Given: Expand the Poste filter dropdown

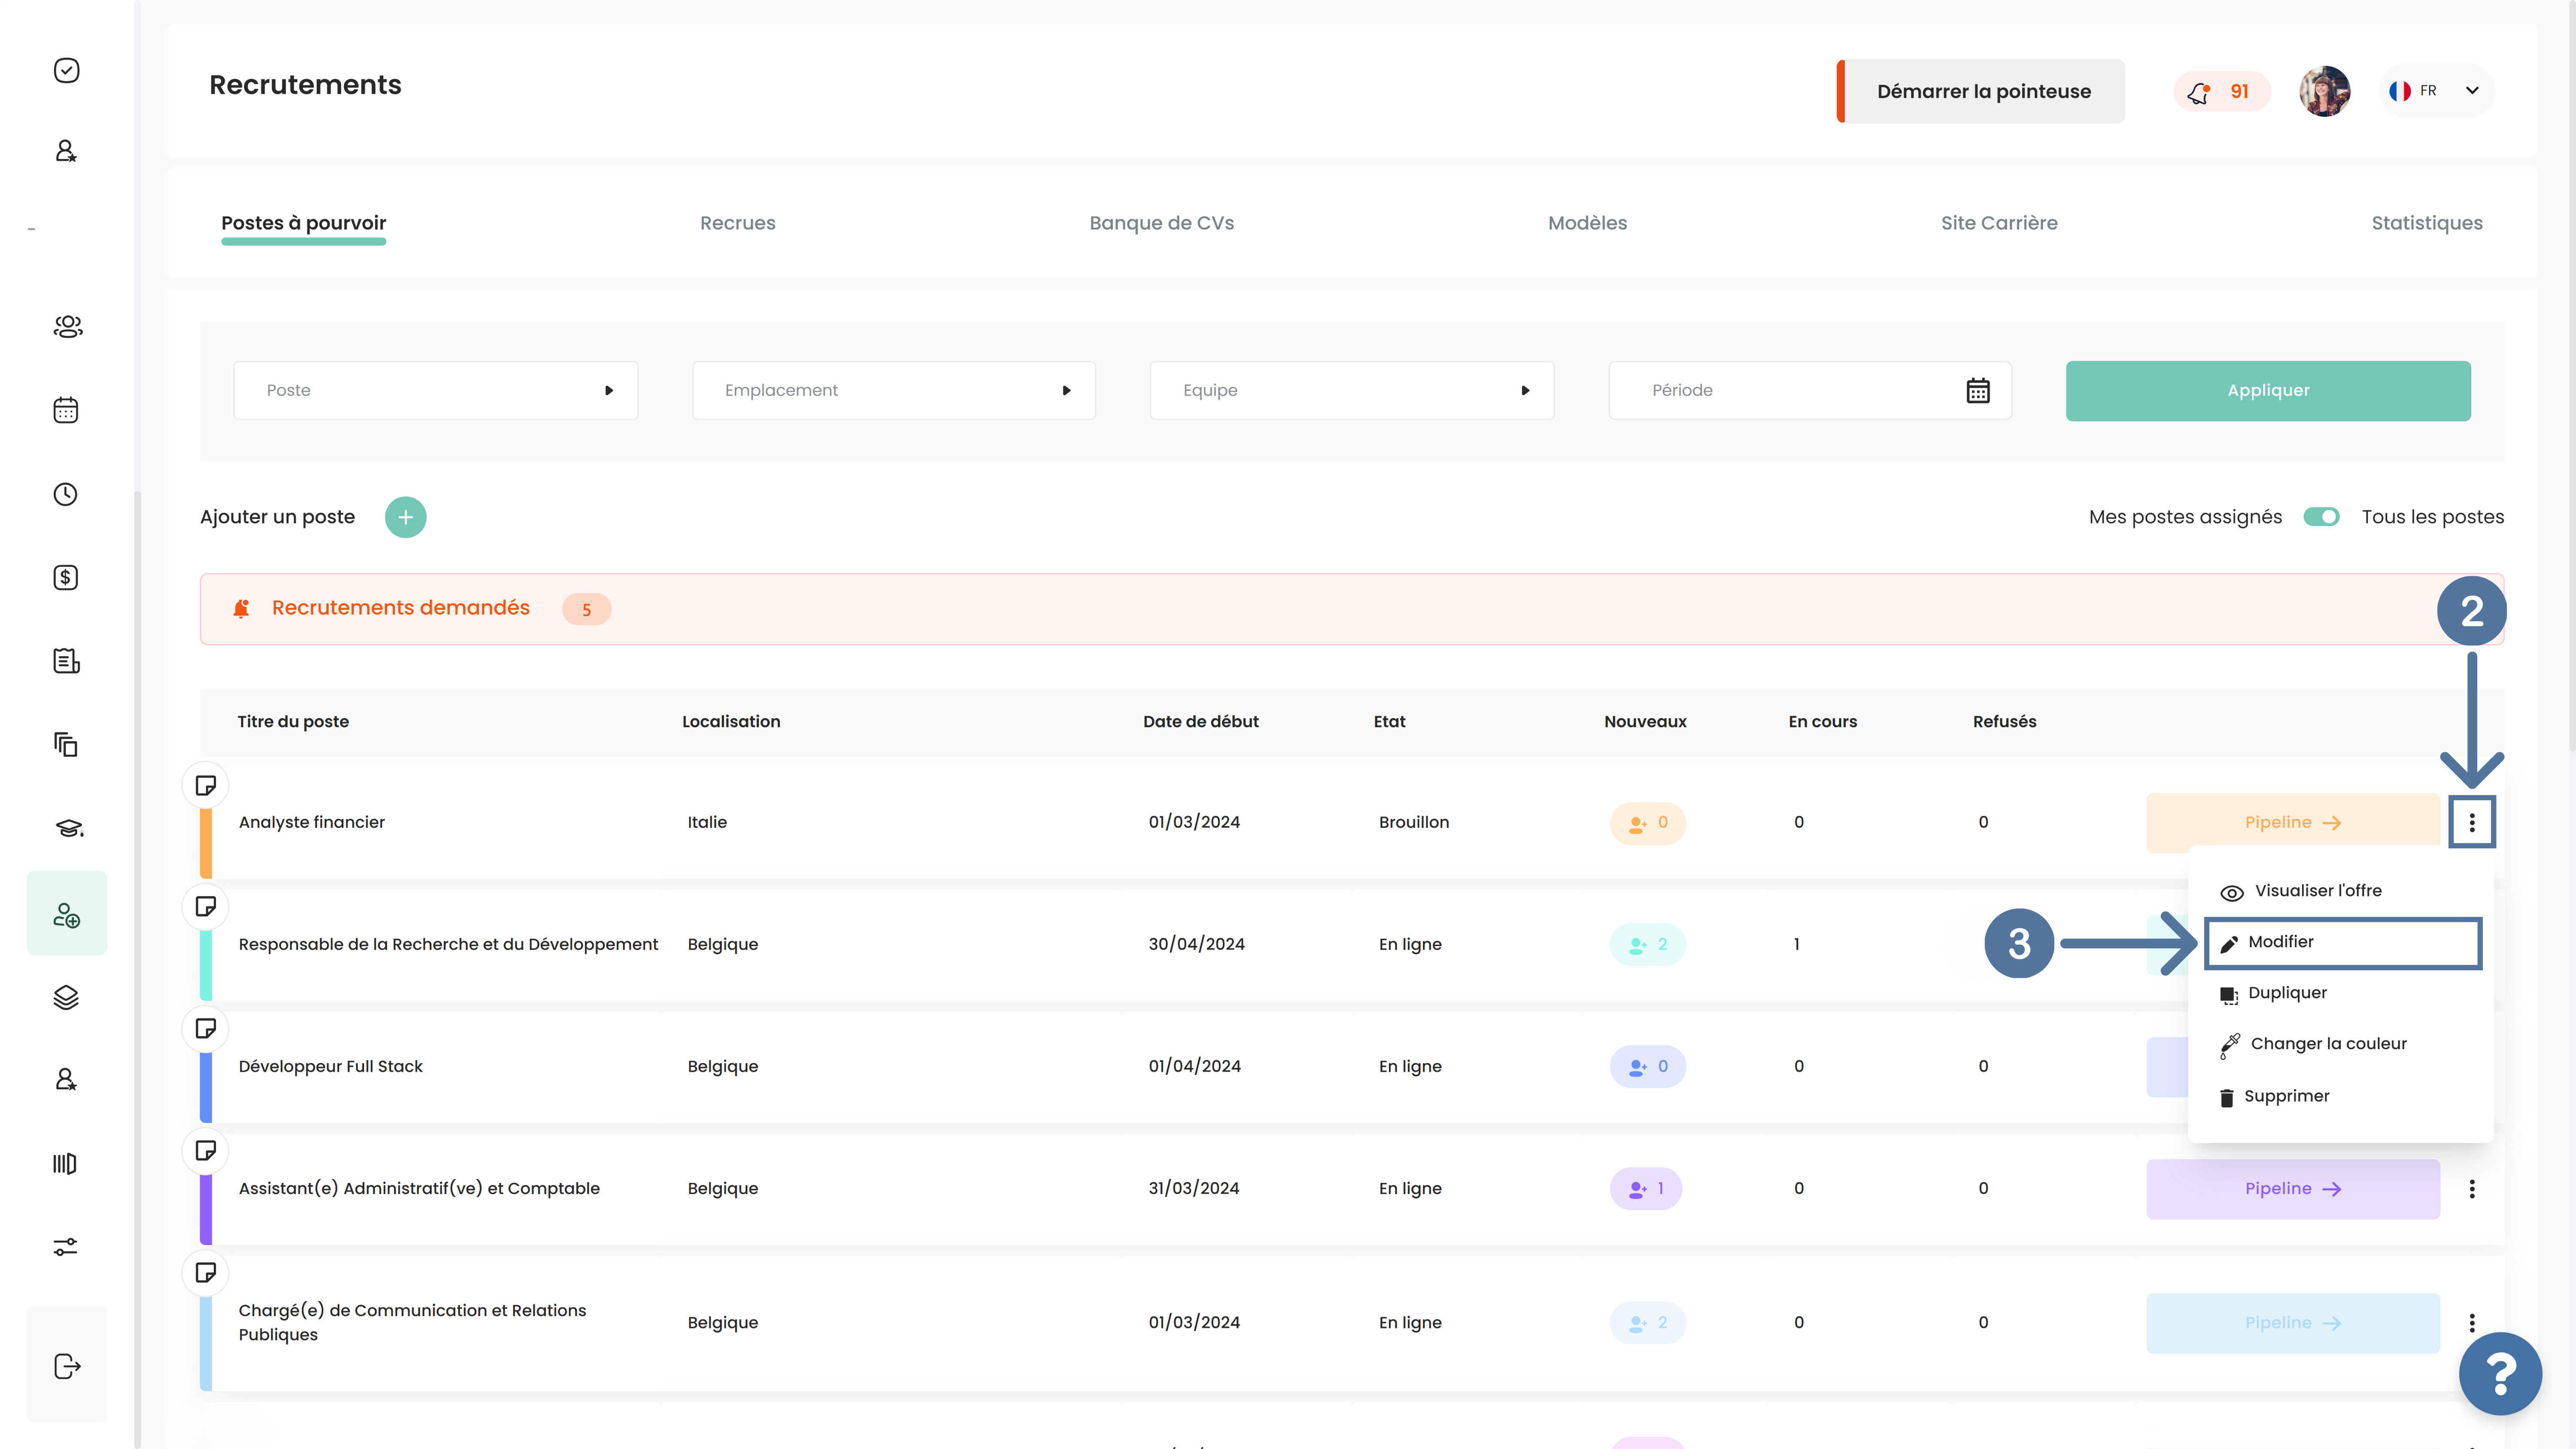Looking at the screenshot, I should pos(436,391).
